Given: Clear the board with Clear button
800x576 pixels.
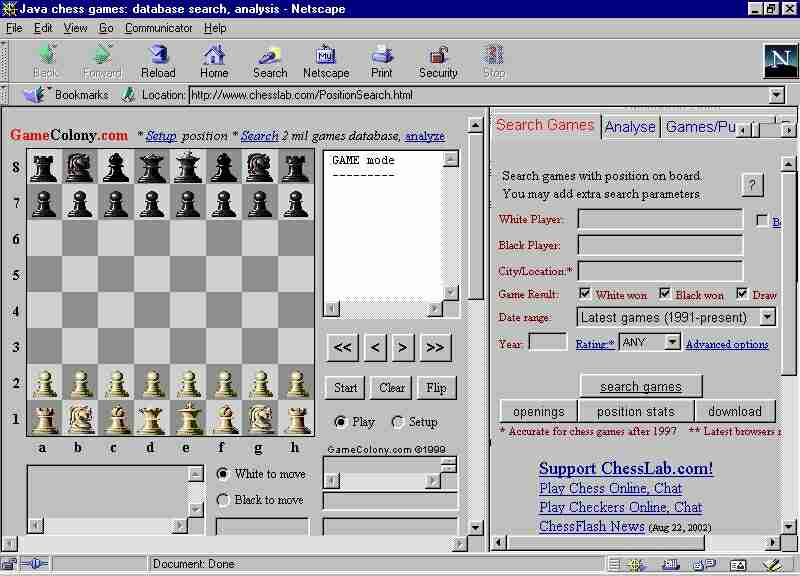Looking at the screenshot, I should (392, 388).
